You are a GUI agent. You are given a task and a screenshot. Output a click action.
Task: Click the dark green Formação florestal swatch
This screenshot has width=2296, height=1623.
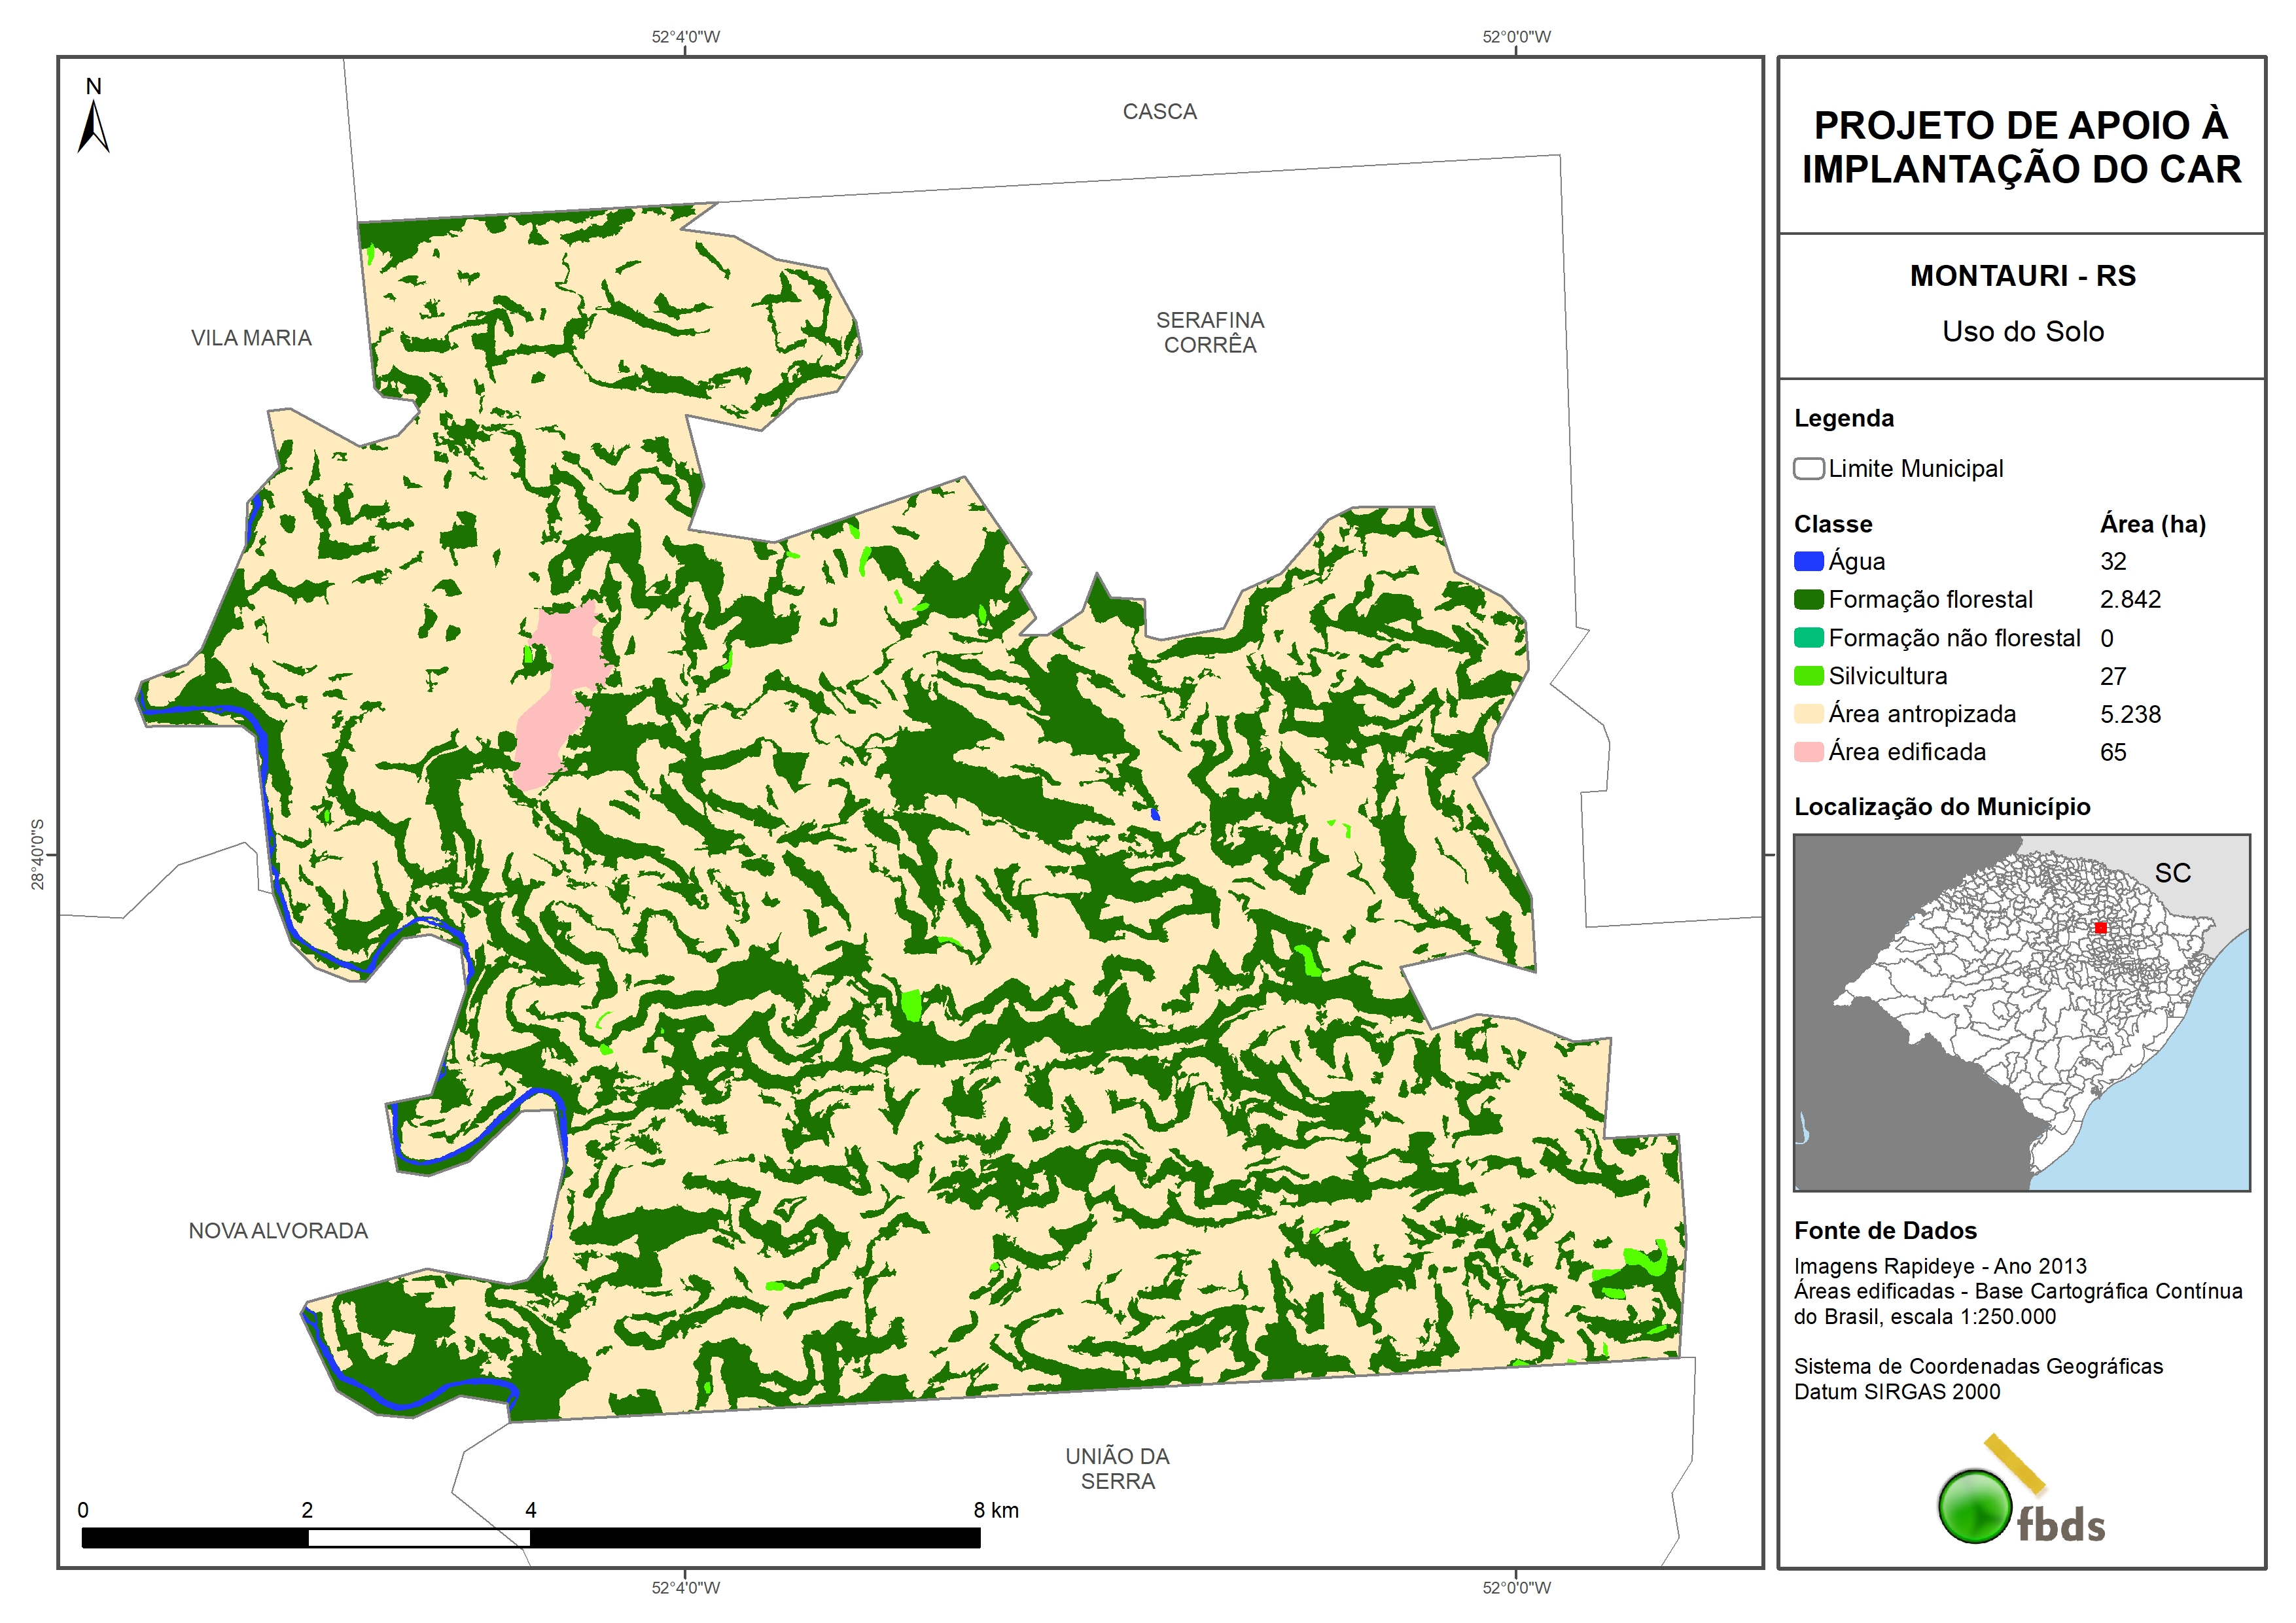click(x=1808, y=600)
